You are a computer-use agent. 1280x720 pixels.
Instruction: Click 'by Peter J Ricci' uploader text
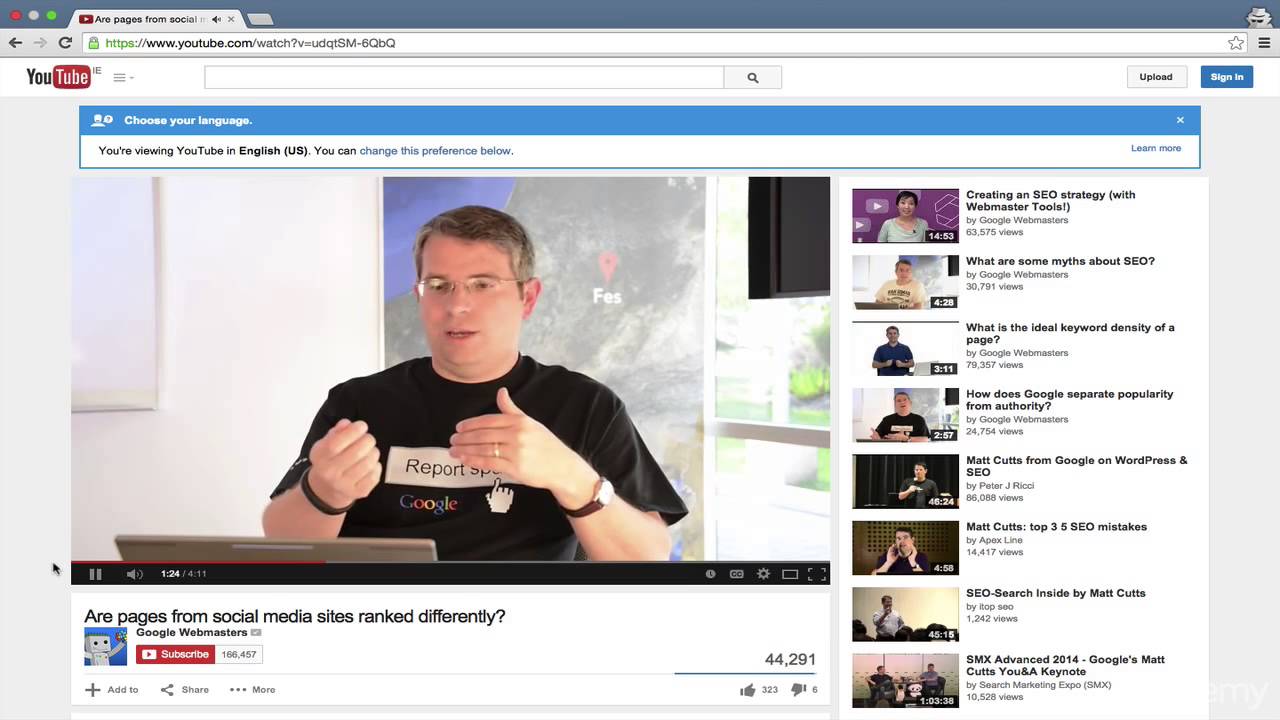(1000, 486)
